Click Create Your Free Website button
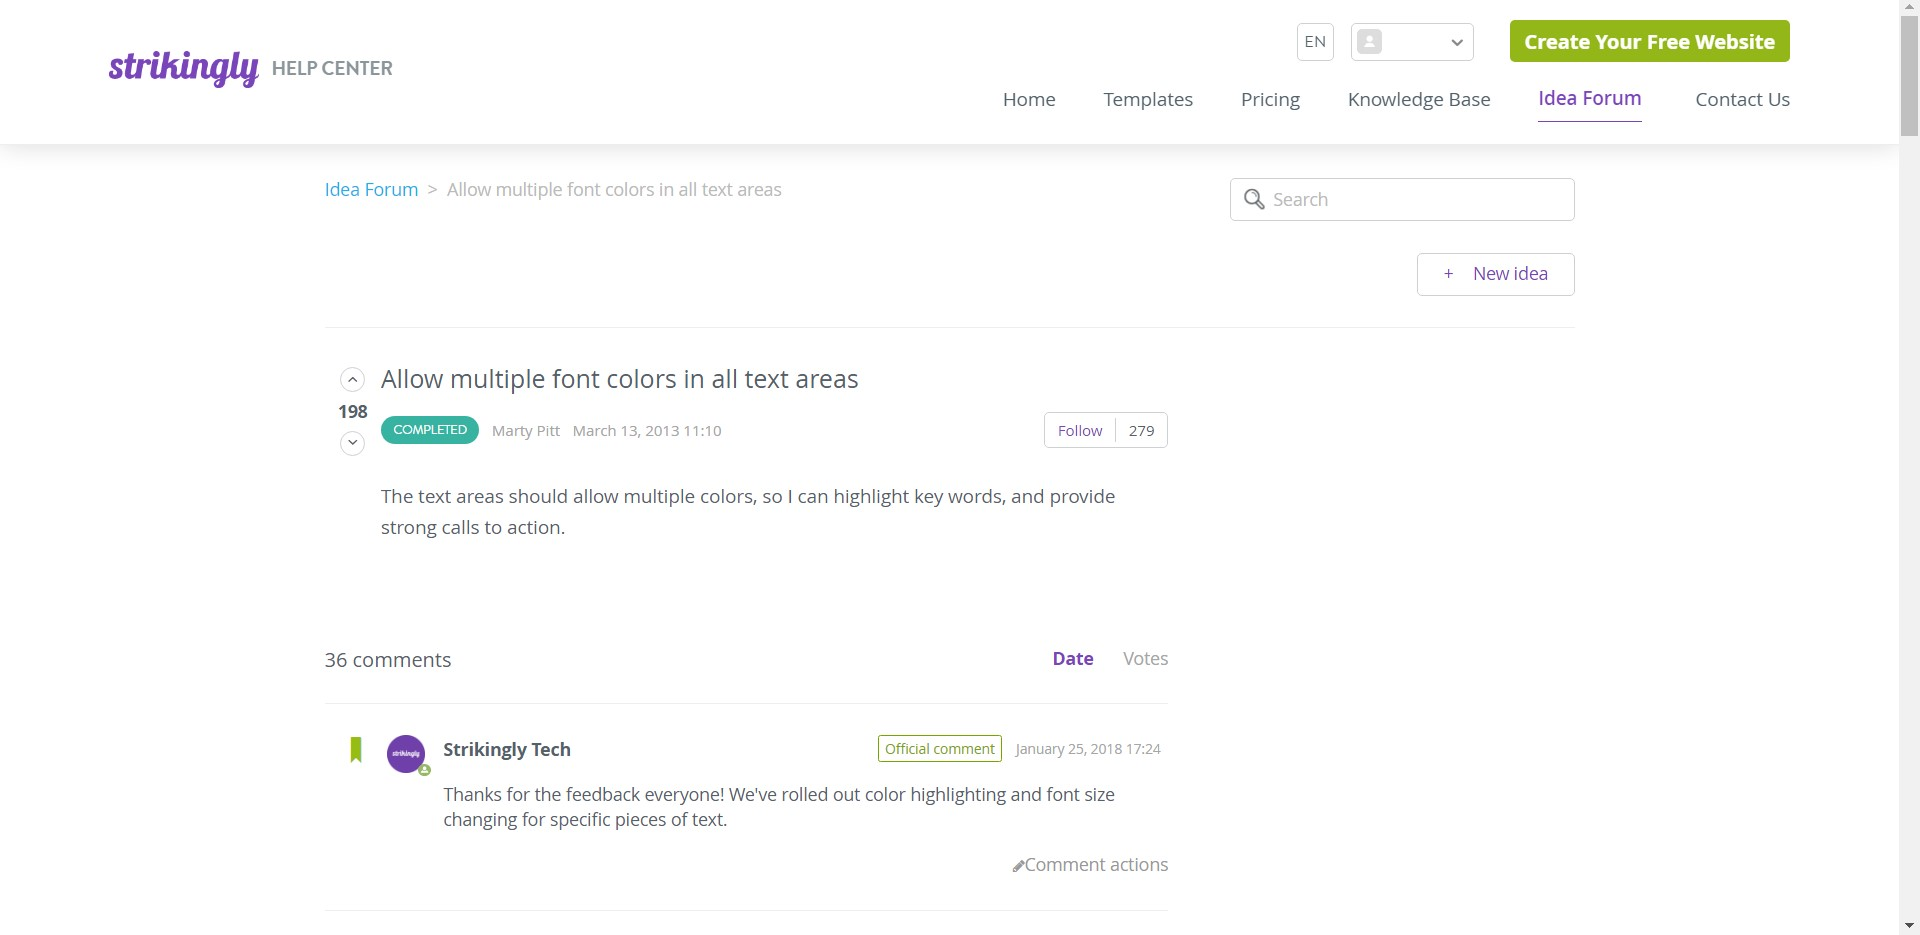1920x935 pixels. tap(1649, 42)
